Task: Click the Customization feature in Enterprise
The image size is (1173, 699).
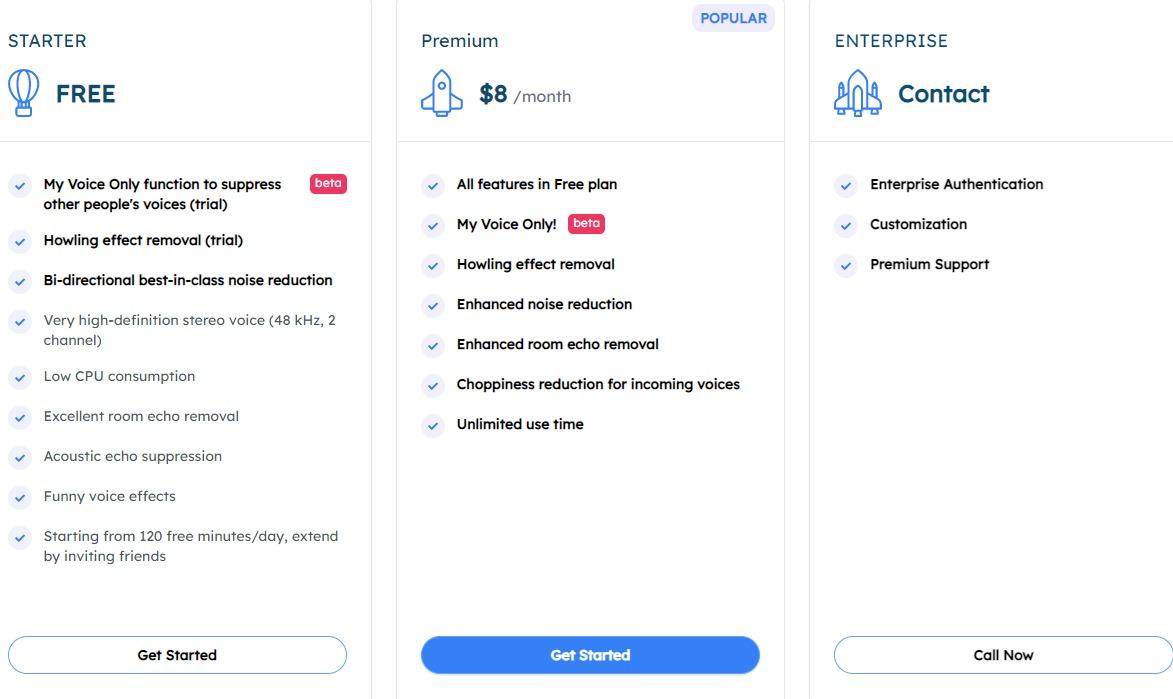Action: pos(918,224)
